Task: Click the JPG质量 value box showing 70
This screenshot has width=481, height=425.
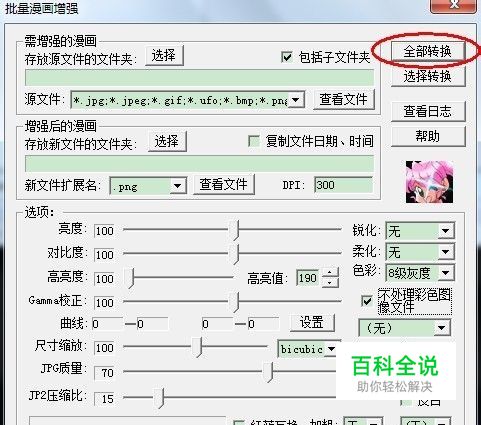Action: click(104, 373)
